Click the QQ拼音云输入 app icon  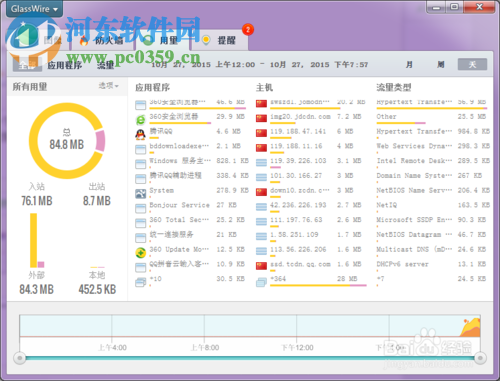pyautogui.click(x=141, y=267)
